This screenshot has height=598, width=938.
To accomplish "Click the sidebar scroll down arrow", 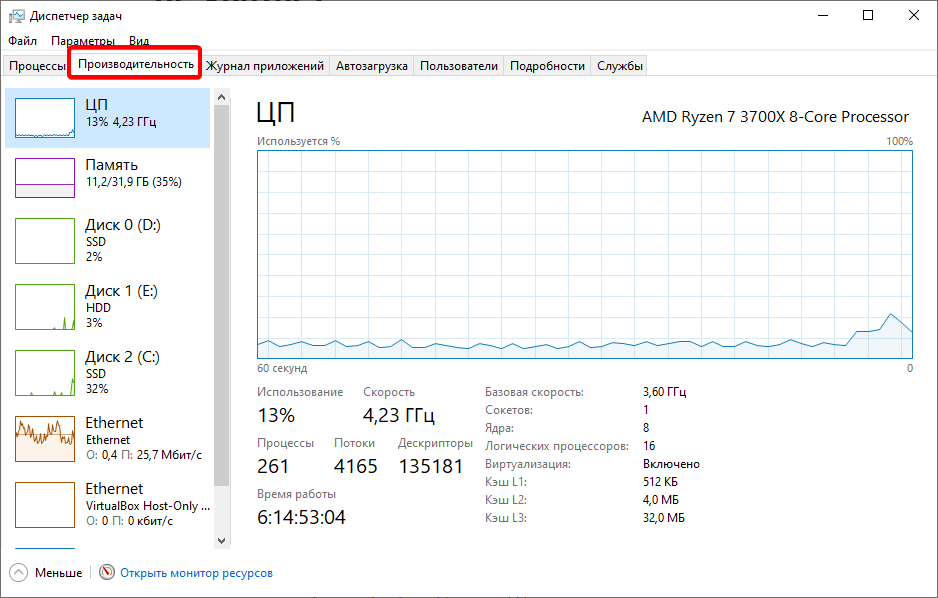I will tap(221, 541).
